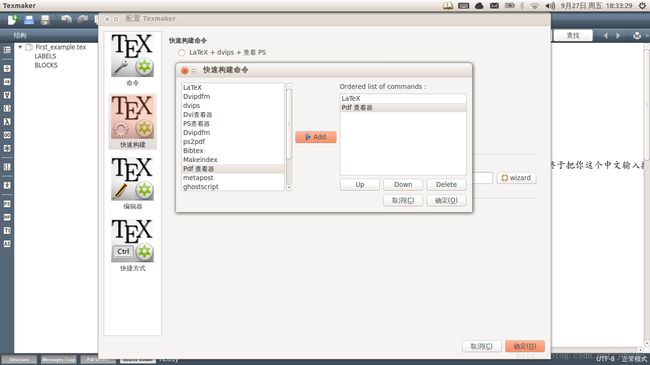
Task: Click the available commands list scrollbar
Action: coord(289,124)
